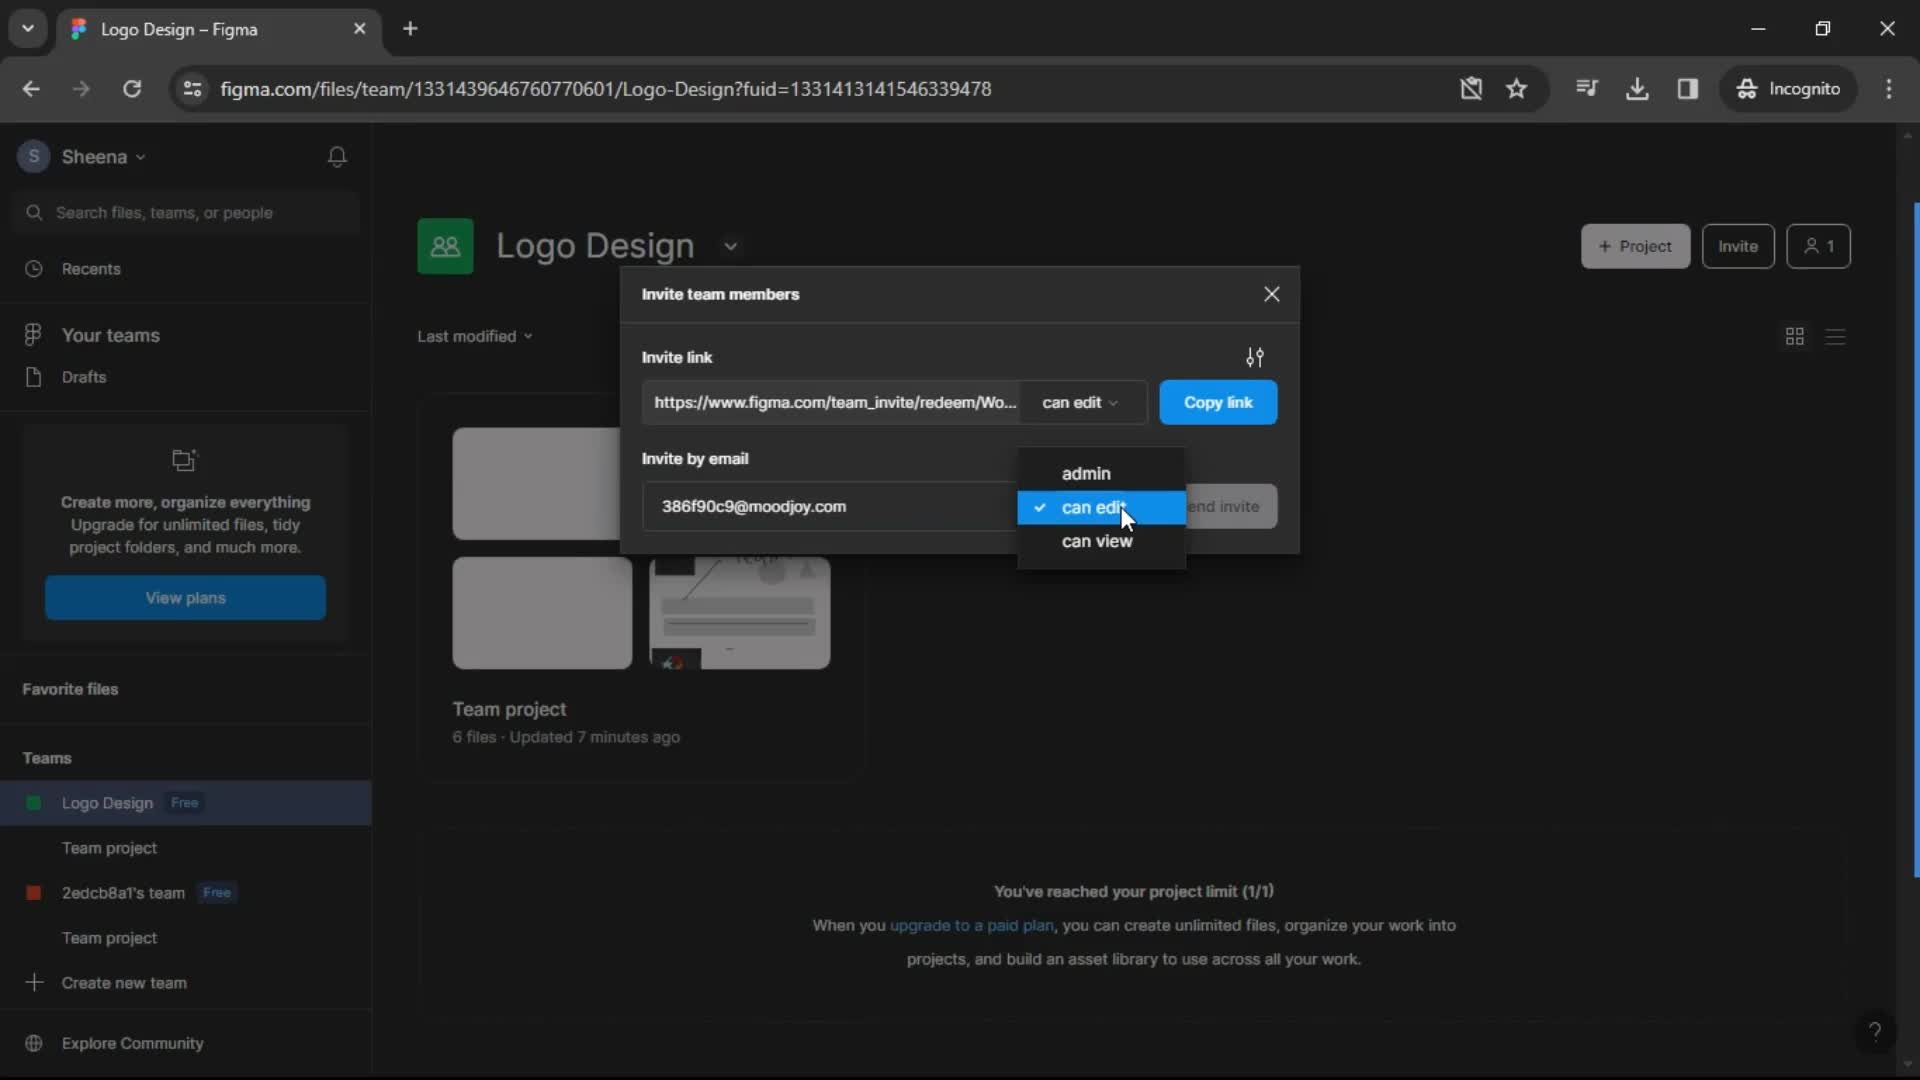Image resolution: width=1920 pixels, height=1080 pixels.
Task: Click the Explore Community globe icon
Action: click(x=34, y=1043)
